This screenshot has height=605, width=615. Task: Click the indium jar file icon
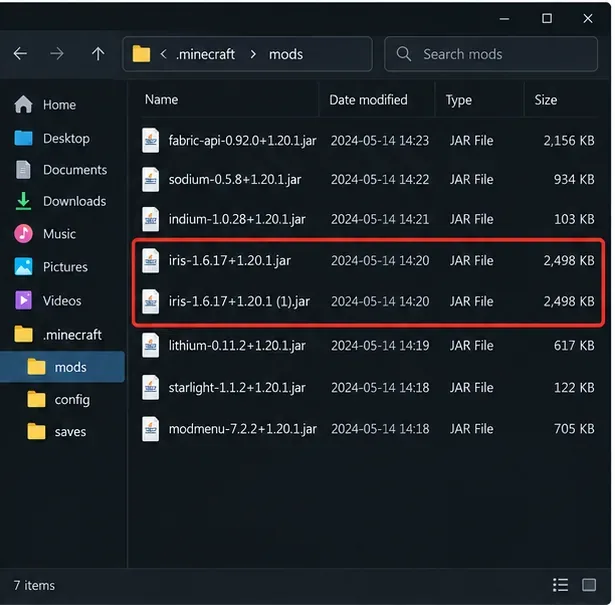[x=151, y=219]
